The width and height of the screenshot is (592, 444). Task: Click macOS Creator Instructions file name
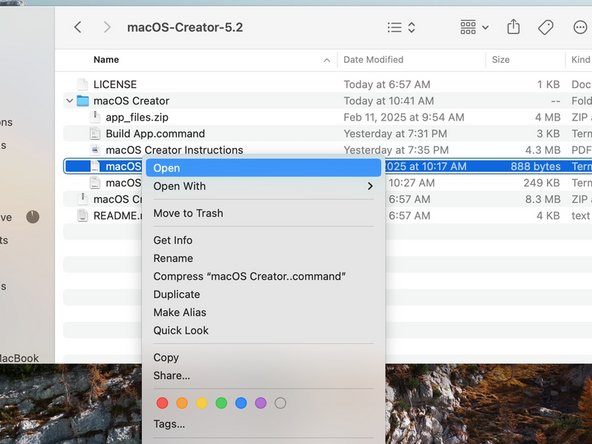pyautogui.click(x=174, y=150)
